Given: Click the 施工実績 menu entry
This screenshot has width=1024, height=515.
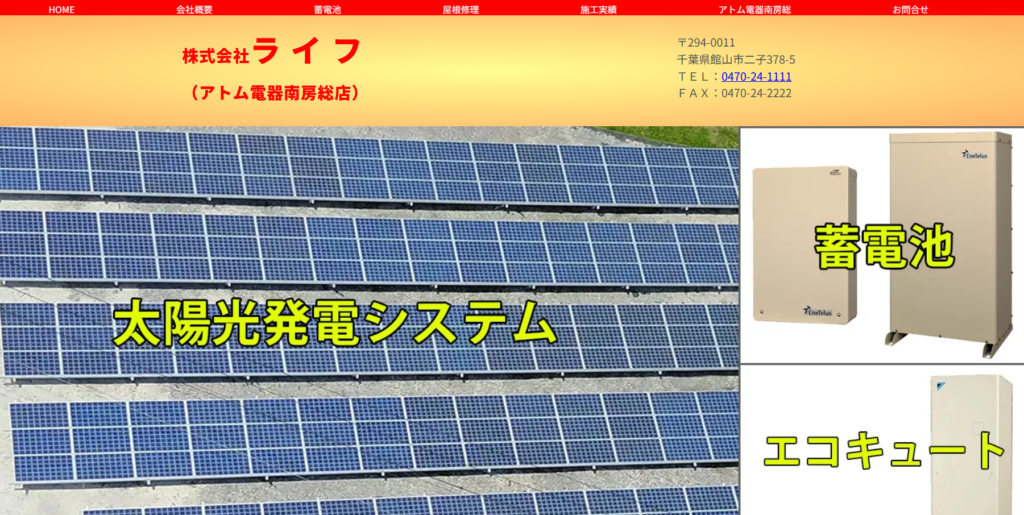Looking at the screenshot, I should click(598, 9).
